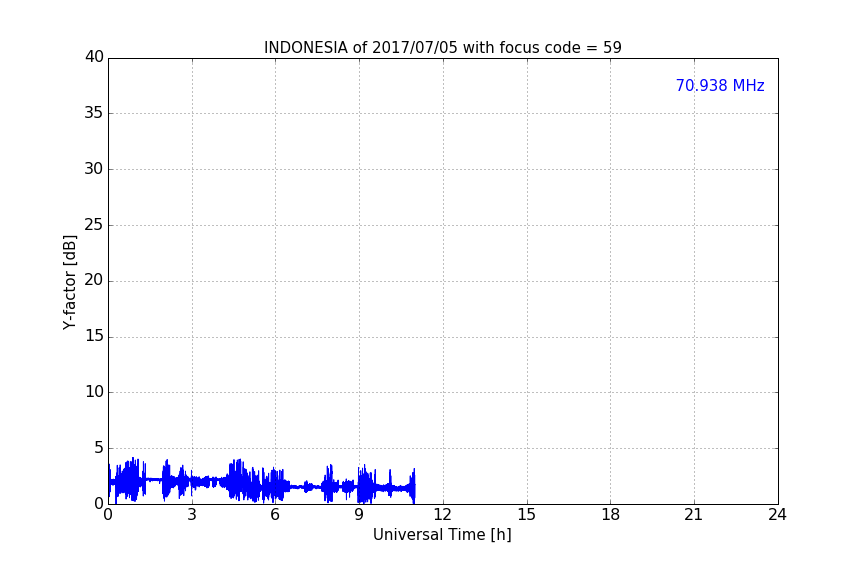Click the y-axis tick label '35'
Viewport: 864px width, 576px height.
(94, 113)
